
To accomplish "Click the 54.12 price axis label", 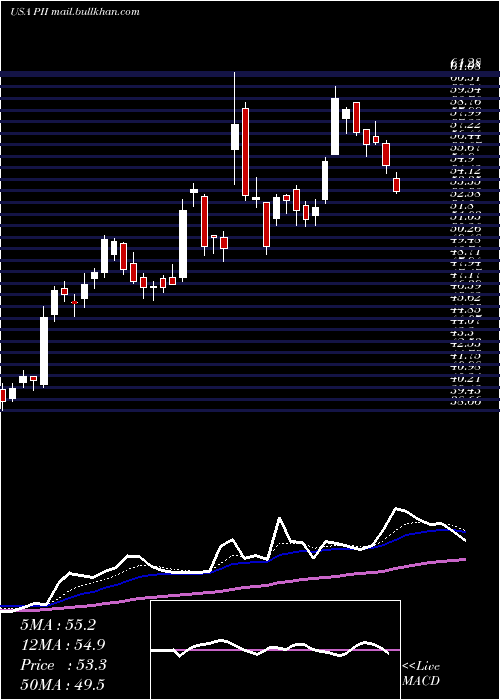I will click(x=465, y=171).
